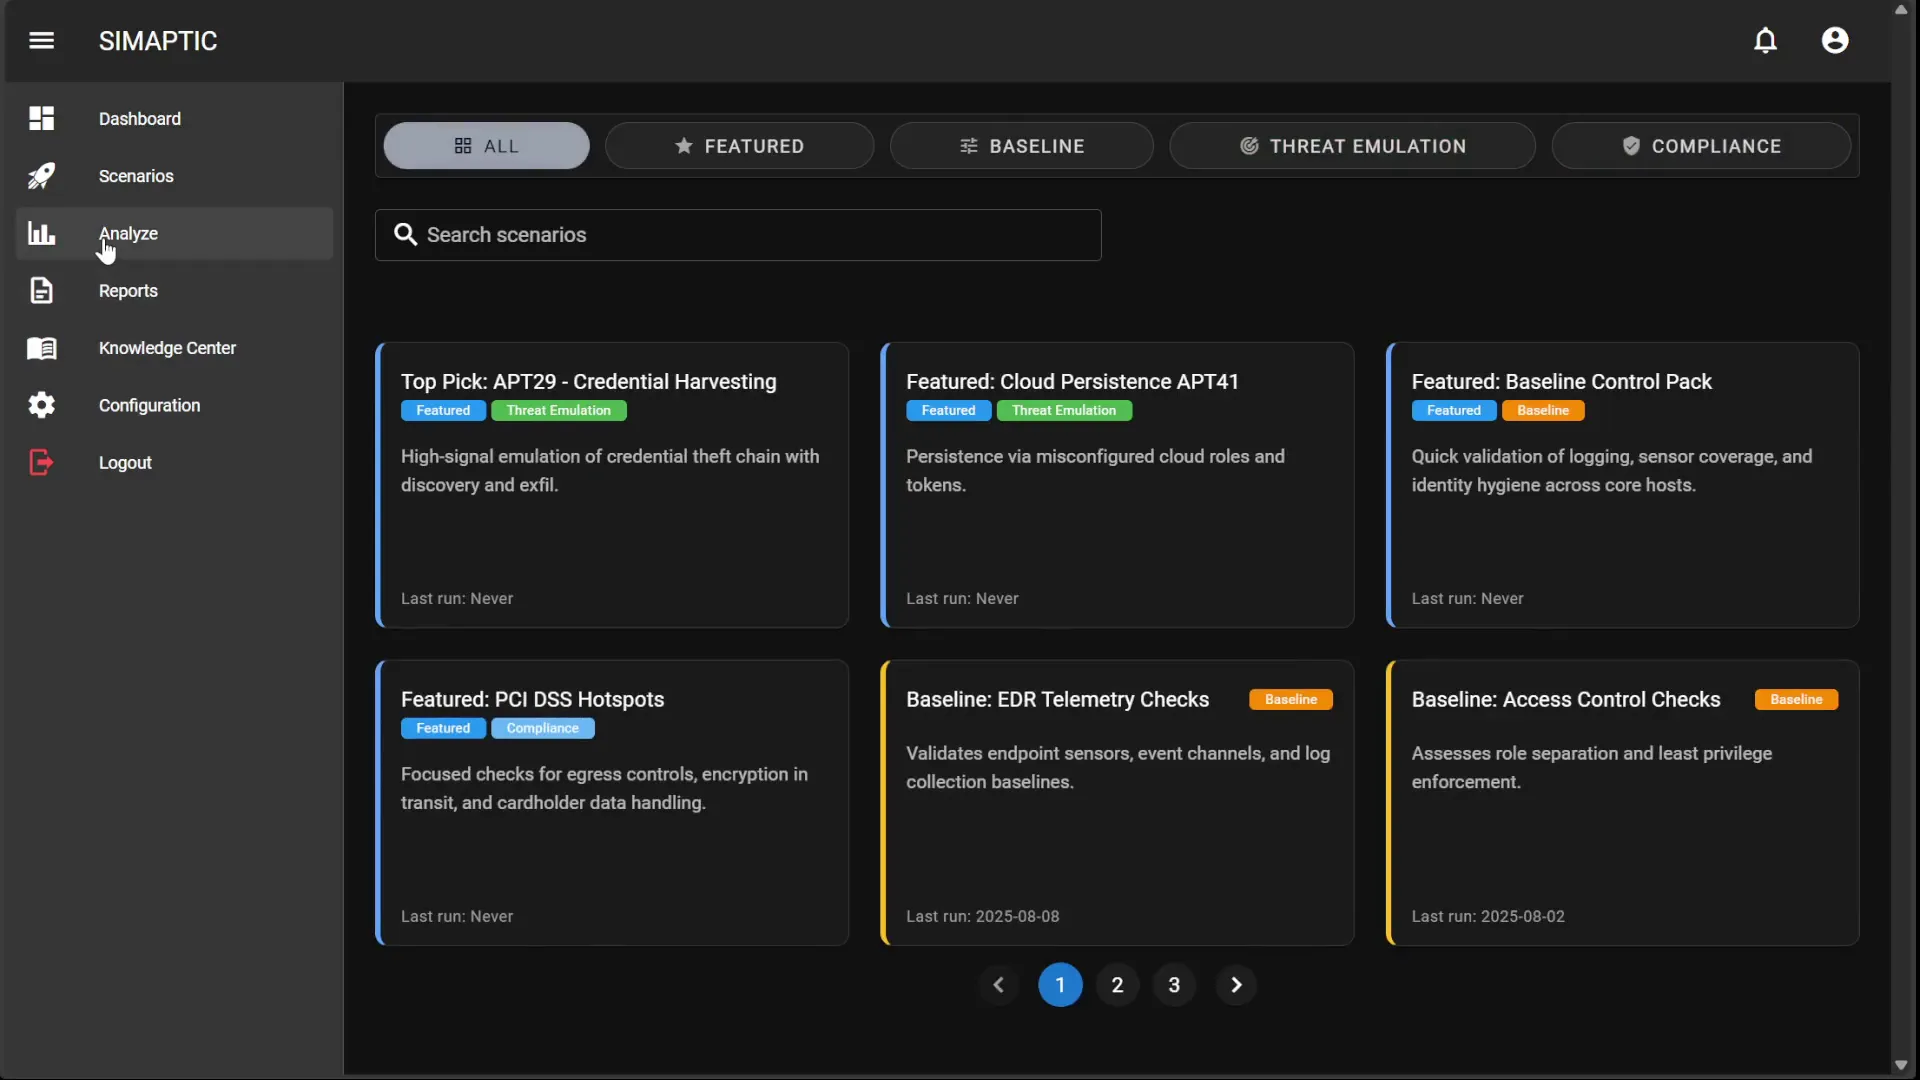Open the Baseline: EDR Telemetry Checks card
The width and height of the screenshot is (1920, 1080).
click(x=1116, y=802)
